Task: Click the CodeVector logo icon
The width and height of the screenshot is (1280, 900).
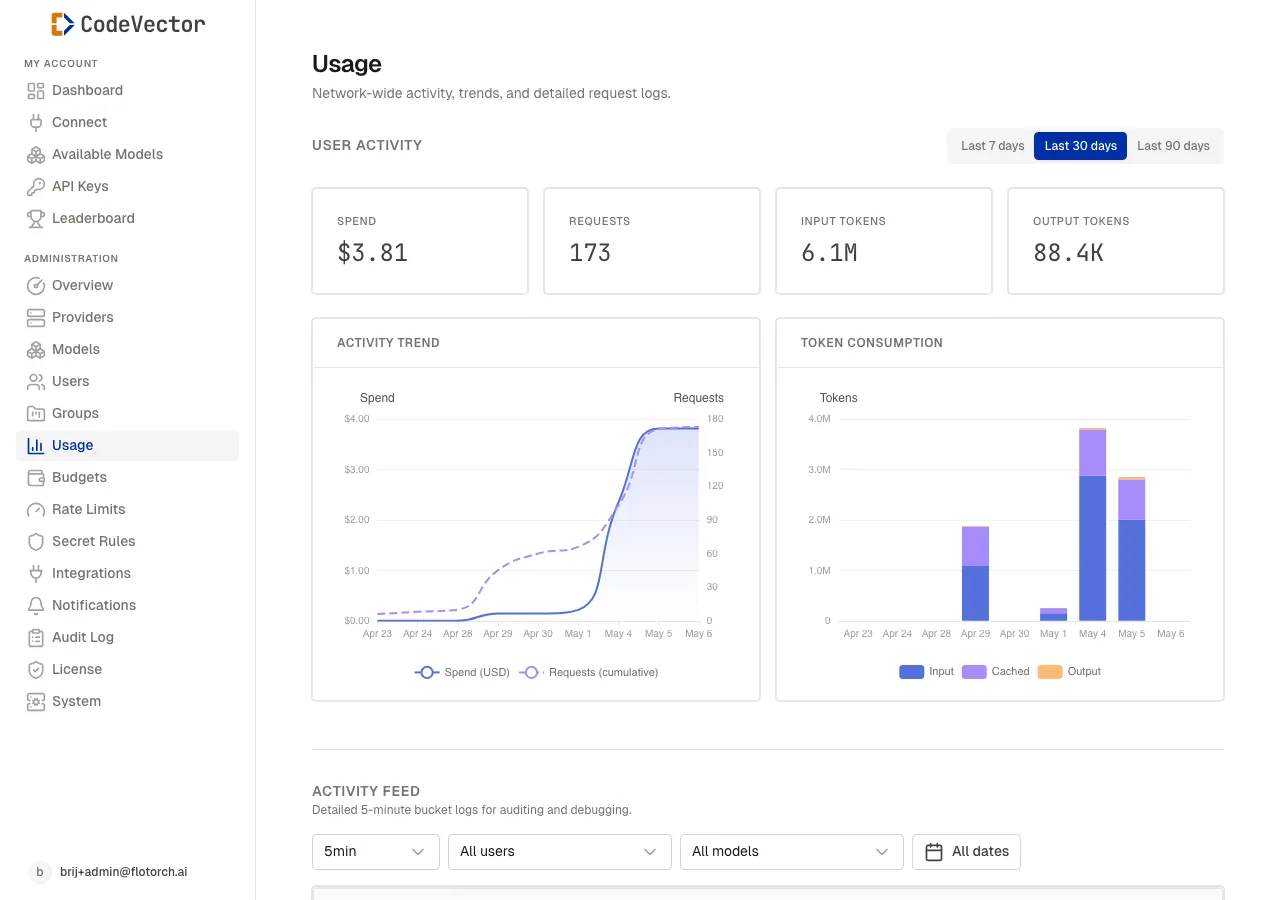Action: pos(63,24)
